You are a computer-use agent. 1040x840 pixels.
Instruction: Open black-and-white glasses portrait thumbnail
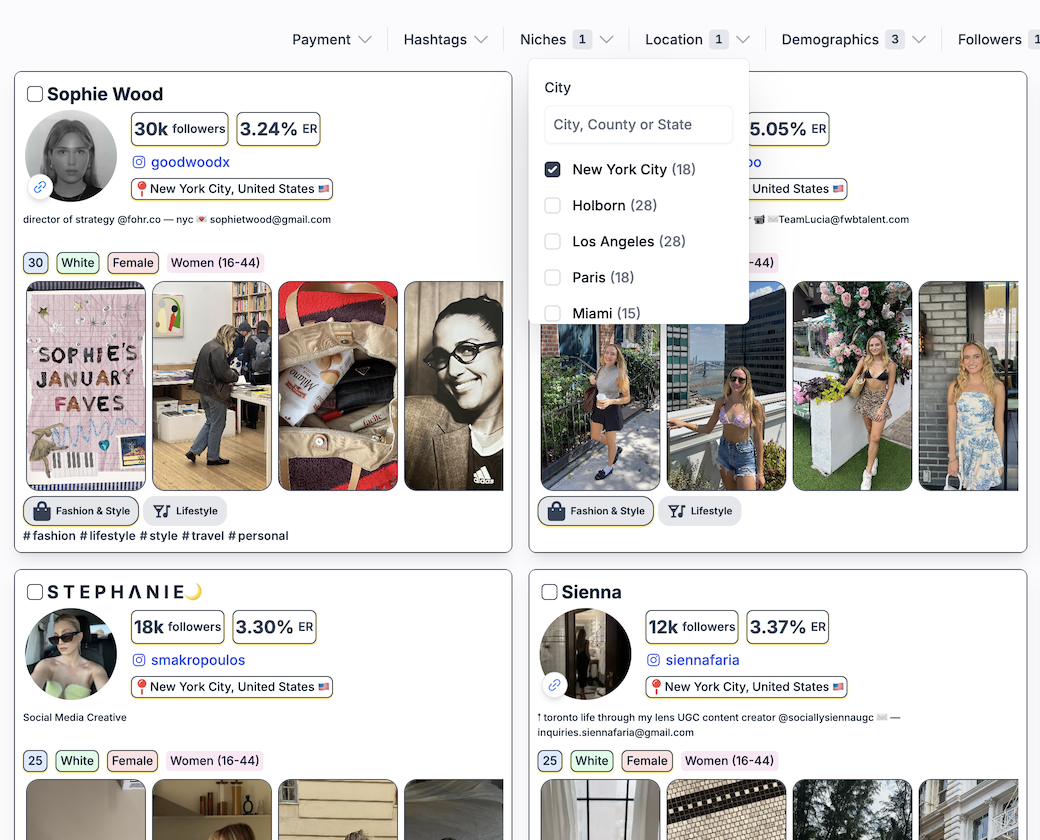point(454,386)
